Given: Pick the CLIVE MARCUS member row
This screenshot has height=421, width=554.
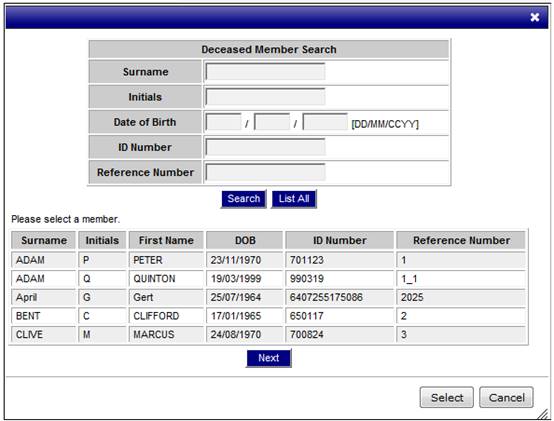Looking at the screenshot, I should click(x=268, y=334).
